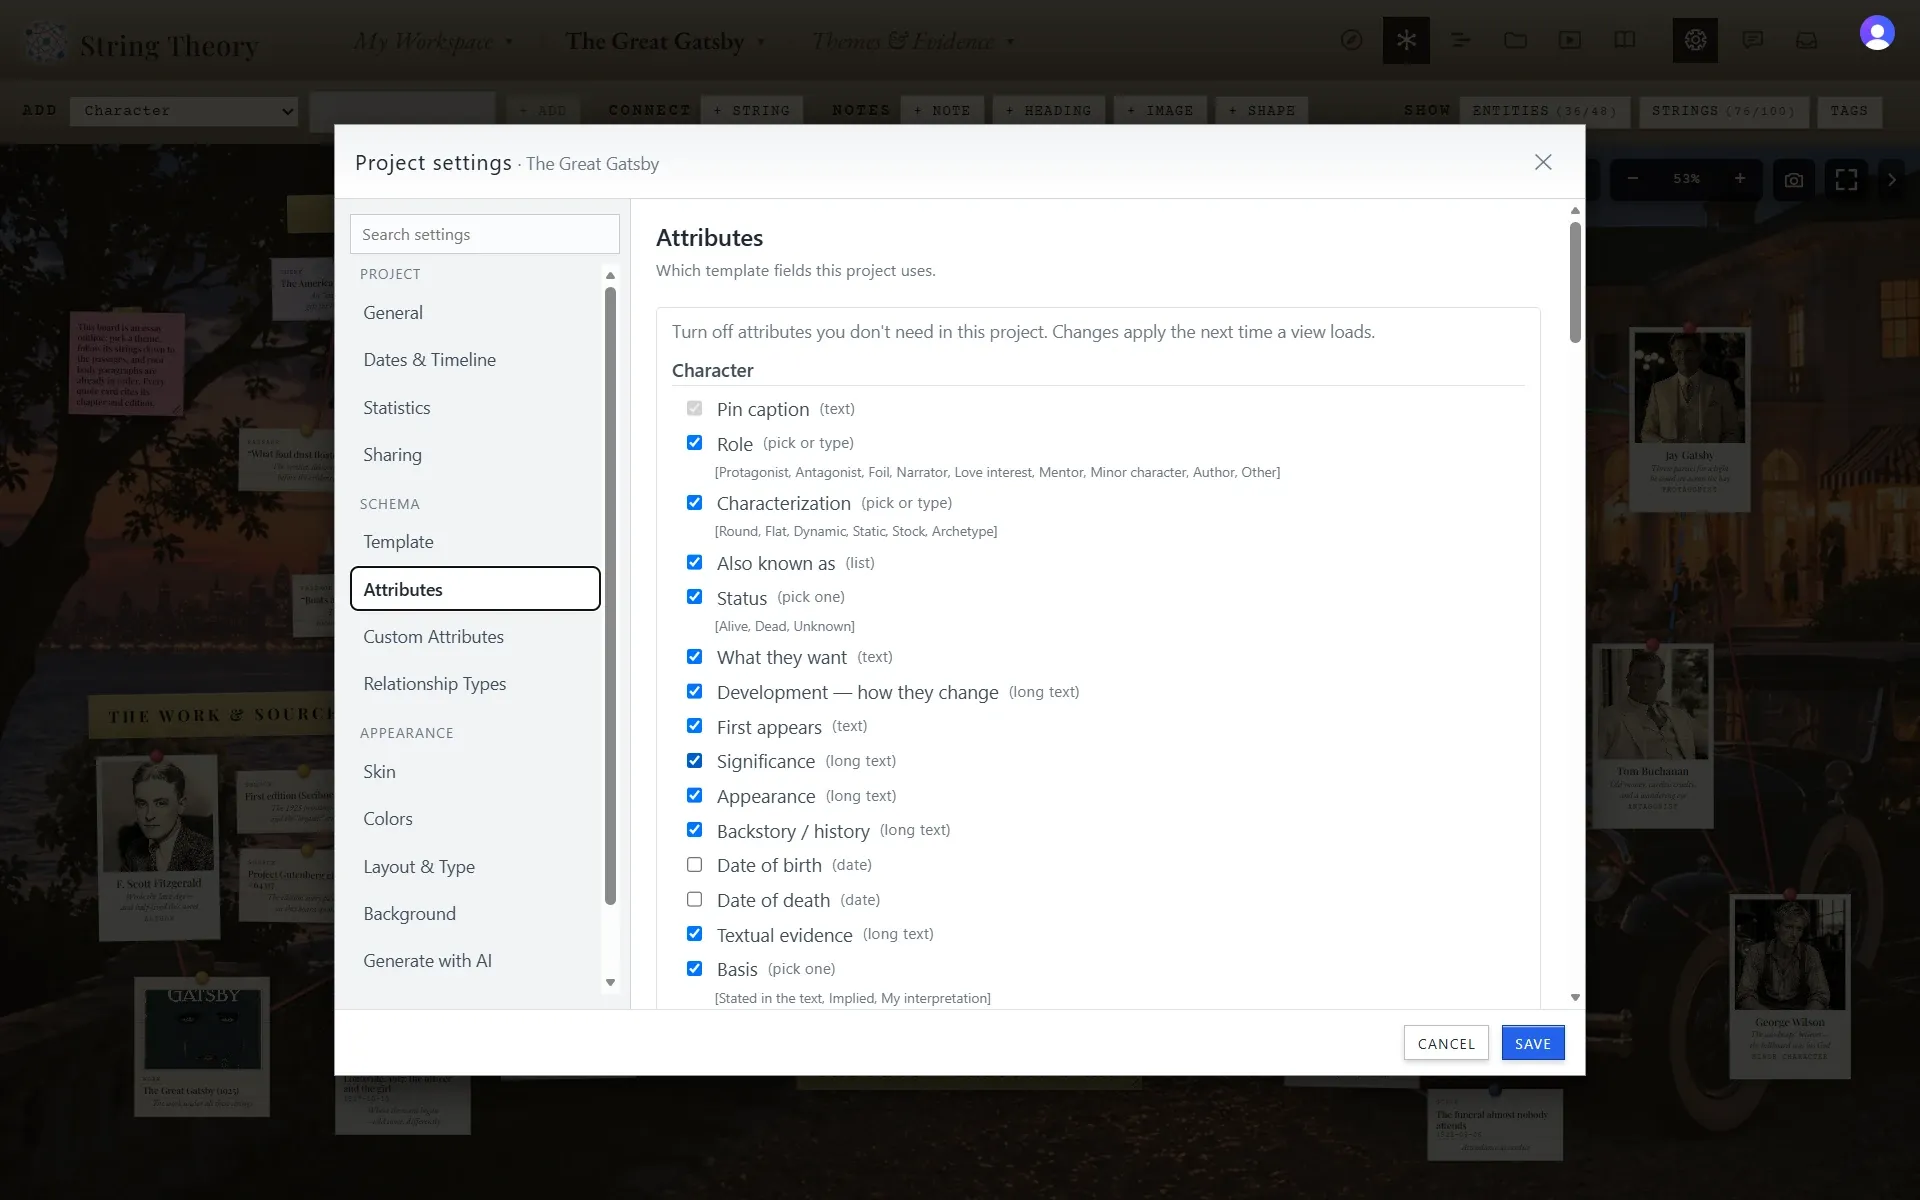Open the Themes & Evidence view dropdown
1920x1200 pixels.
tap(912, 41)
